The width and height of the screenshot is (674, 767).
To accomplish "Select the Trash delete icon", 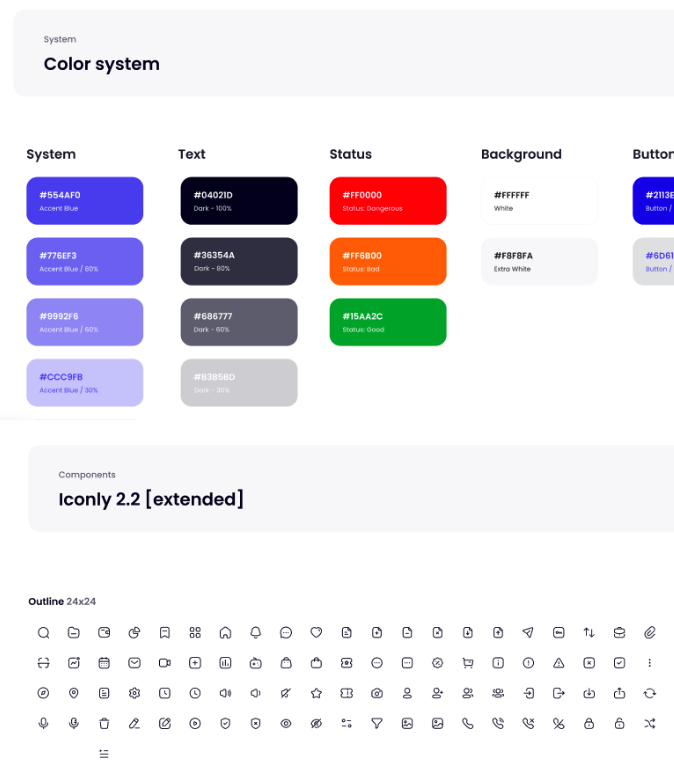I will [x=104, y=723].
